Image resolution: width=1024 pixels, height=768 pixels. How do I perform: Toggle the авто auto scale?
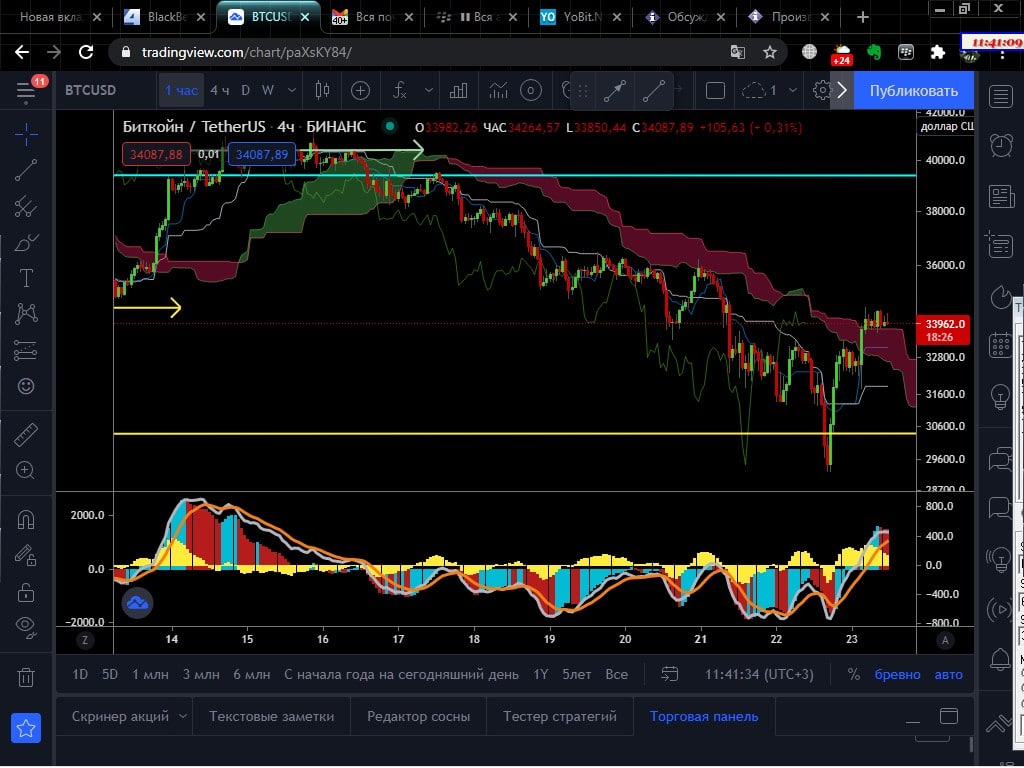point(948,675)
